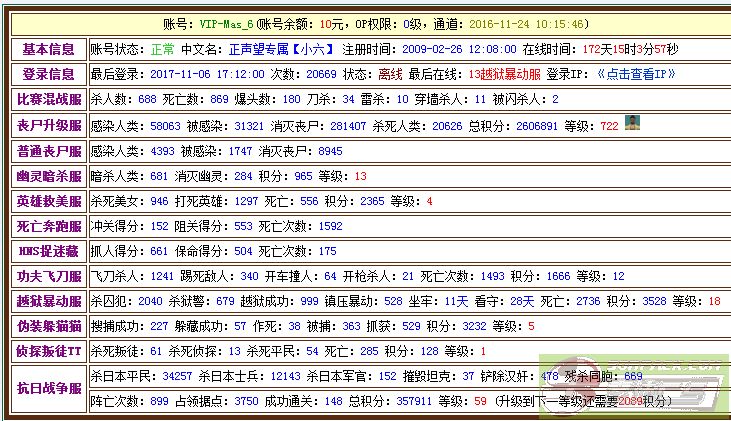Click the registration time 2009-02-26 12:08:00
The width and height of the screenshot is (731, 421).
click(459, 49)
